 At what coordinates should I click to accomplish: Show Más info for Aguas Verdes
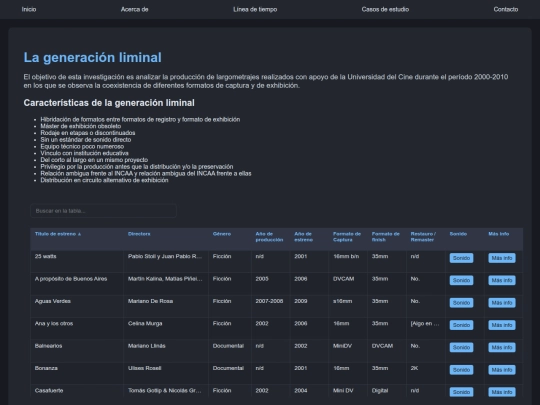pyautogui.click(x=502, y=303)
